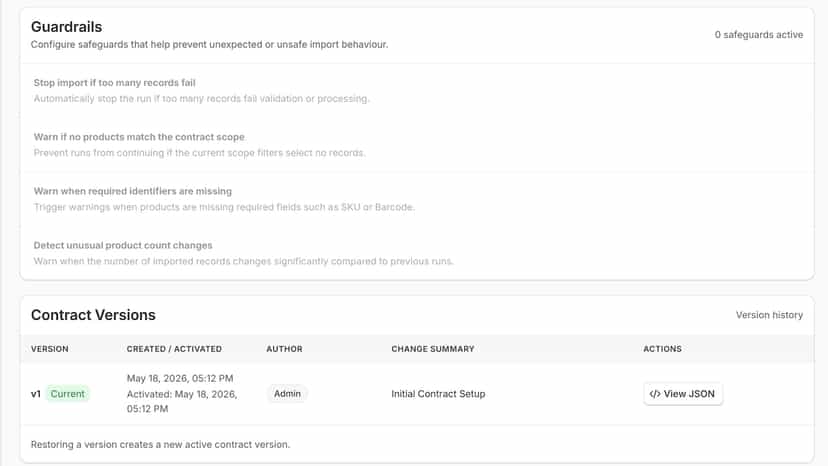Viewport: 828px width, 466px height.
Task: Click the AUTHOR column header
Action: coord(284,349)
